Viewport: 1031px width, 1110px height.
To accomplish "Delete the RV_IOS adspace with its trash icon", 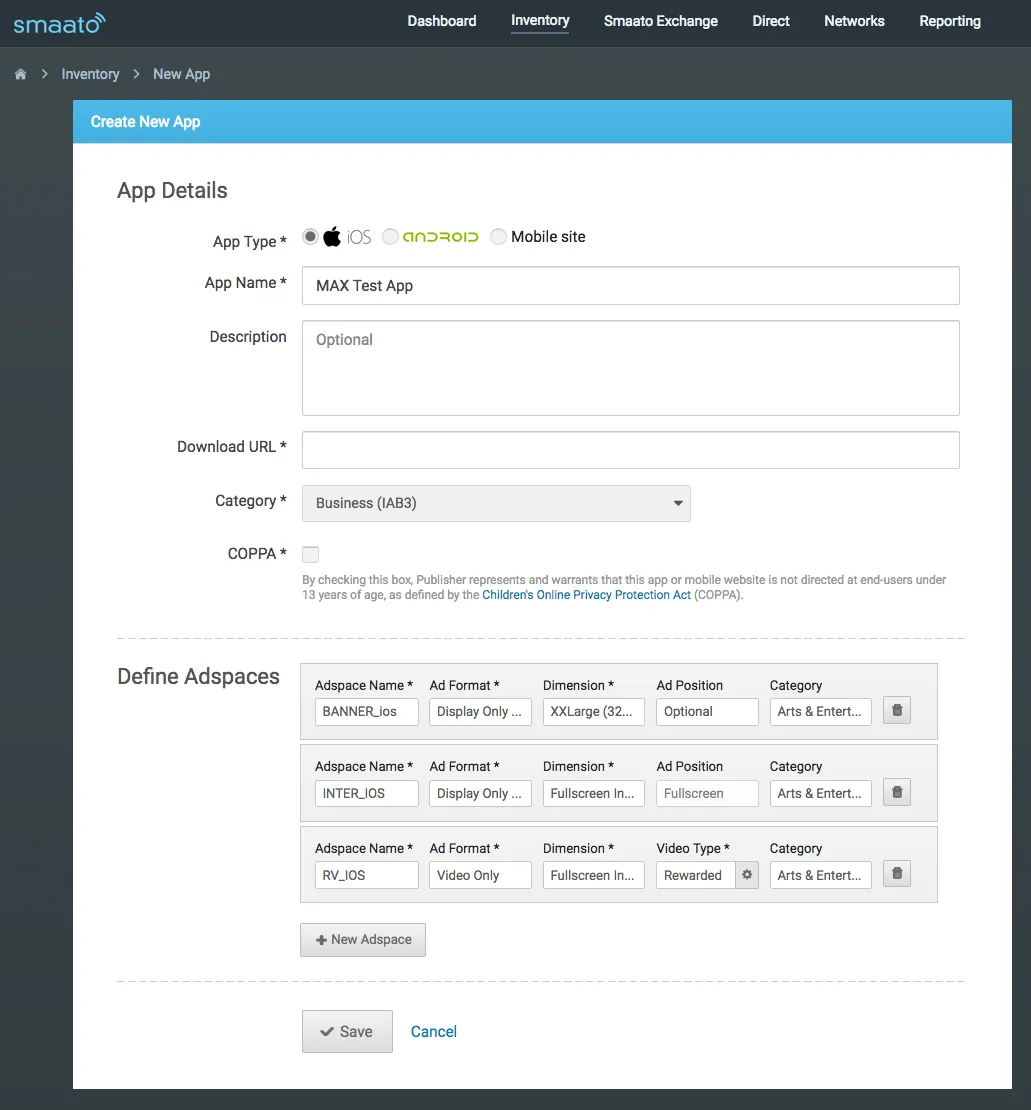I will tap(895, 873).
